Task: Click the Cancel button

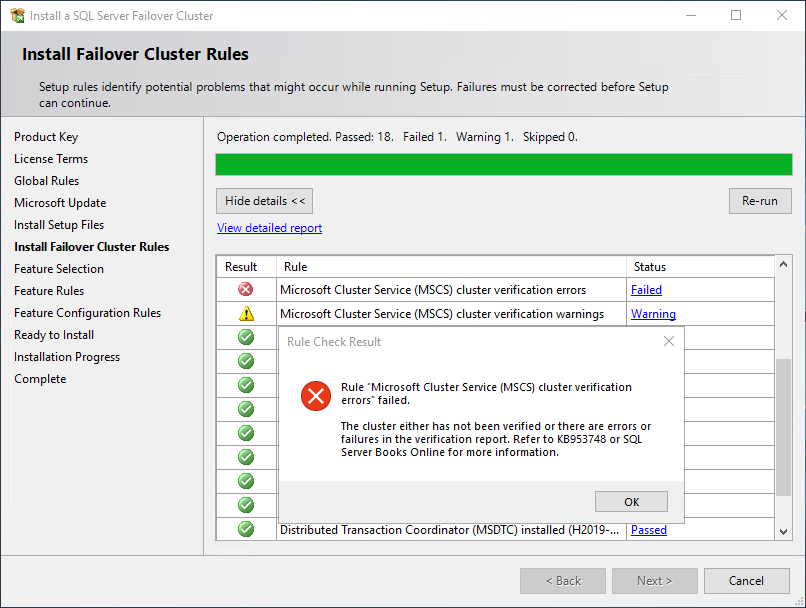Action: pyautogui.click(x=747, y=580)
